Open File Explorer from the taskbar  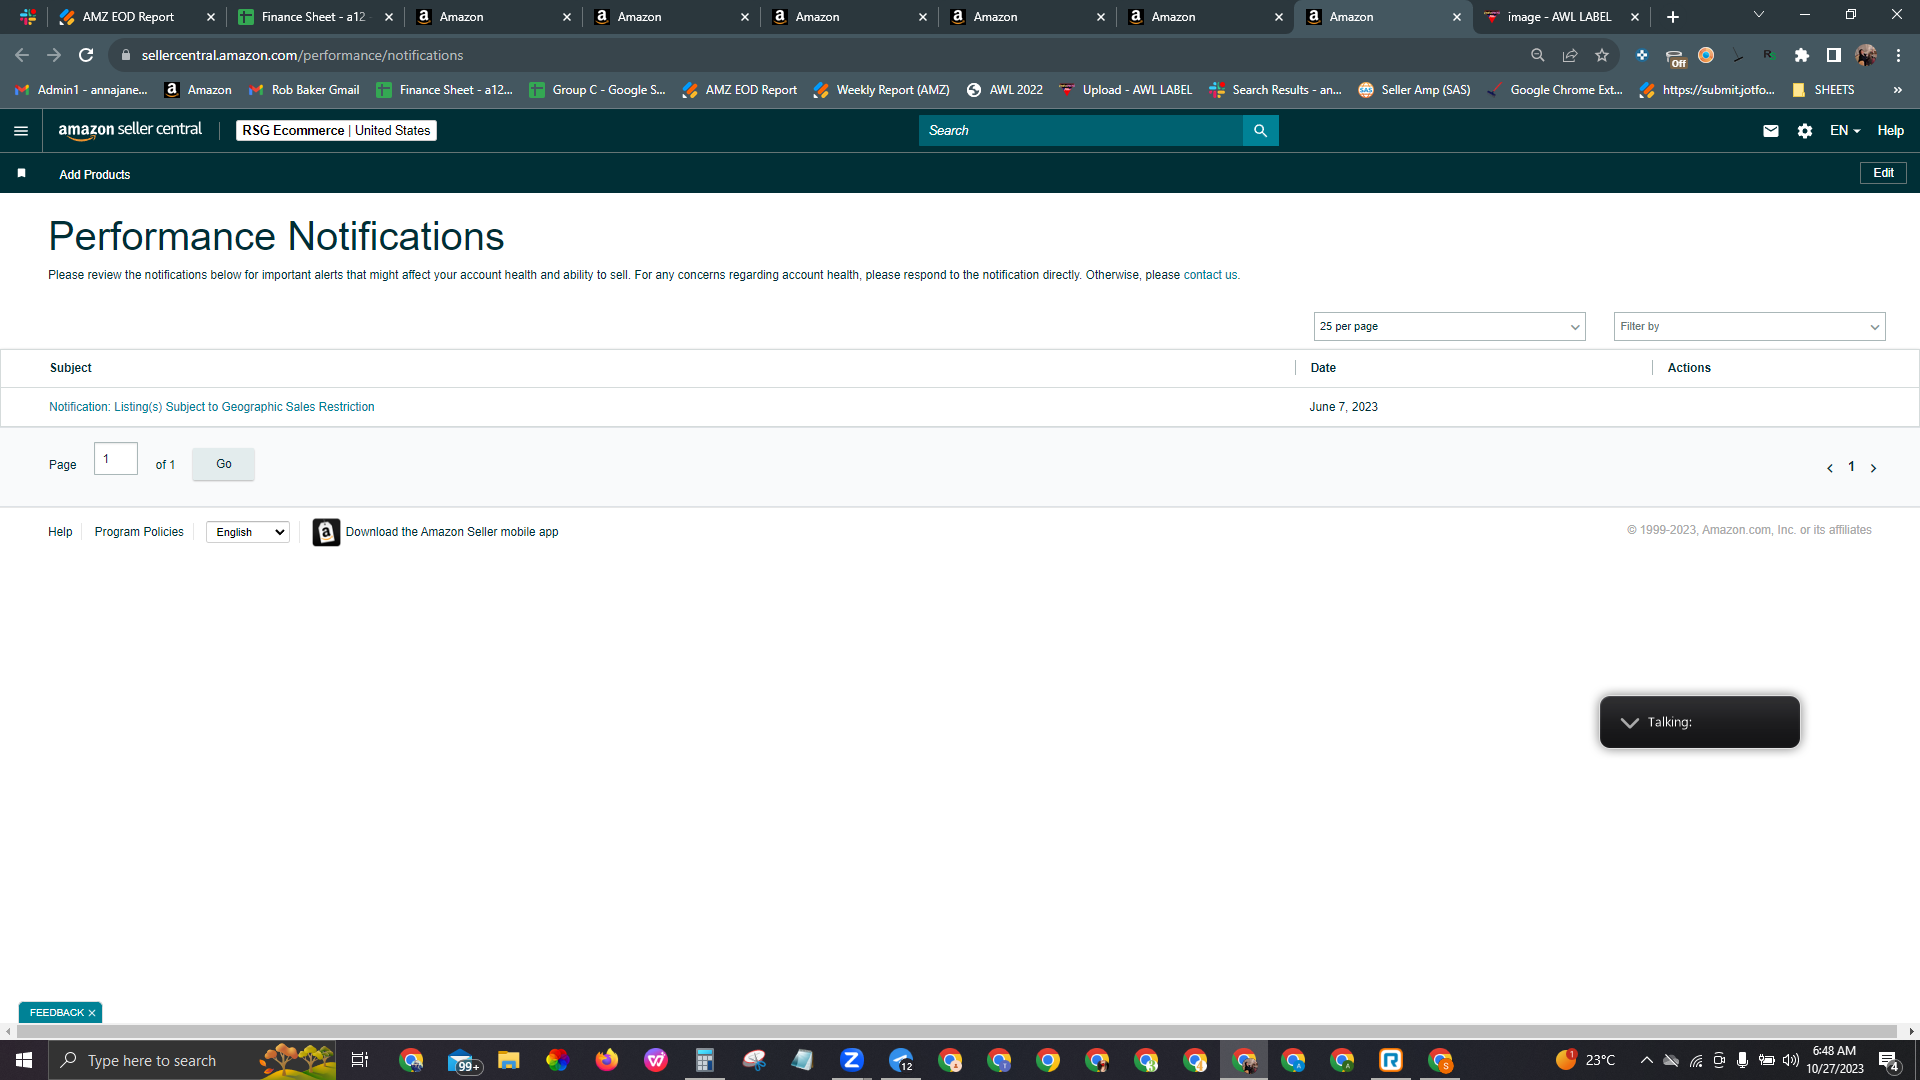click(509, 1060)
